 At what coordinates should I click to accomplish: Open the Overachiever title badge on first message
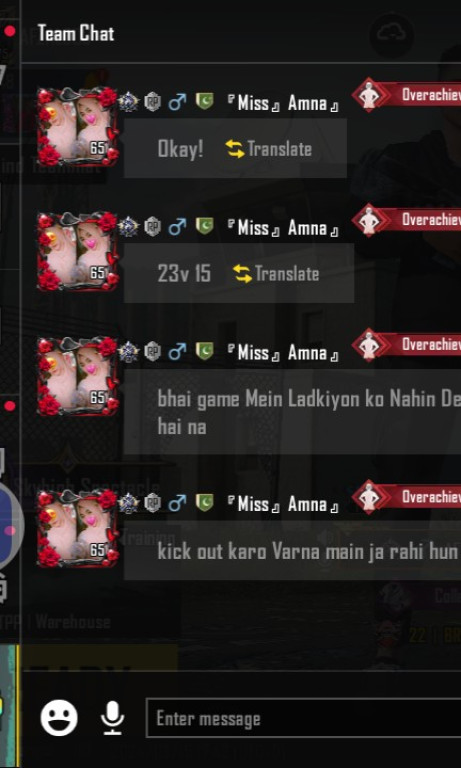point(407,95)
